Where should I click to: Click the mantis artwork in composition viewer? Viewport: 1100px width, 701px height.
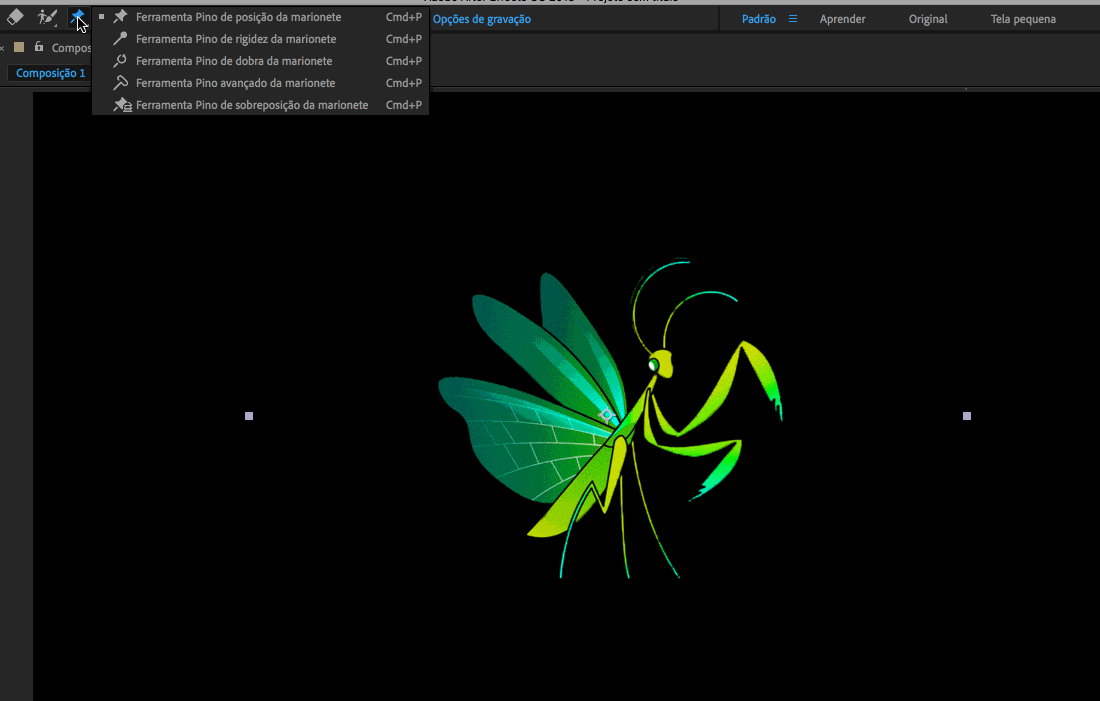(610, 418)
